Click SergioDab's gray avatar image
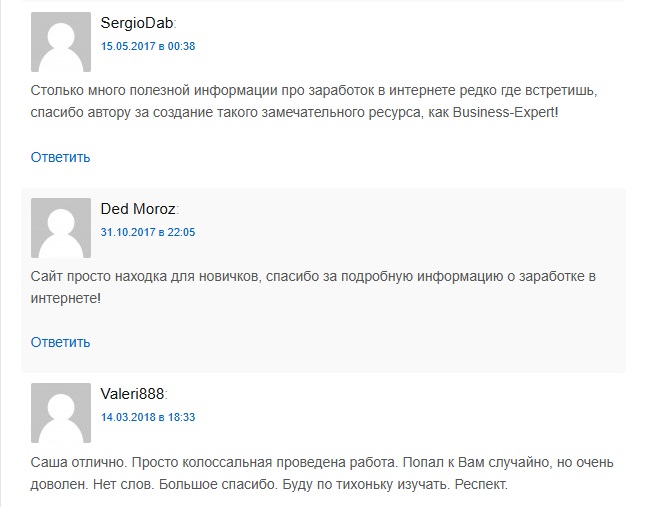This screenshot has height=507, width=645. tap(61, 43)
